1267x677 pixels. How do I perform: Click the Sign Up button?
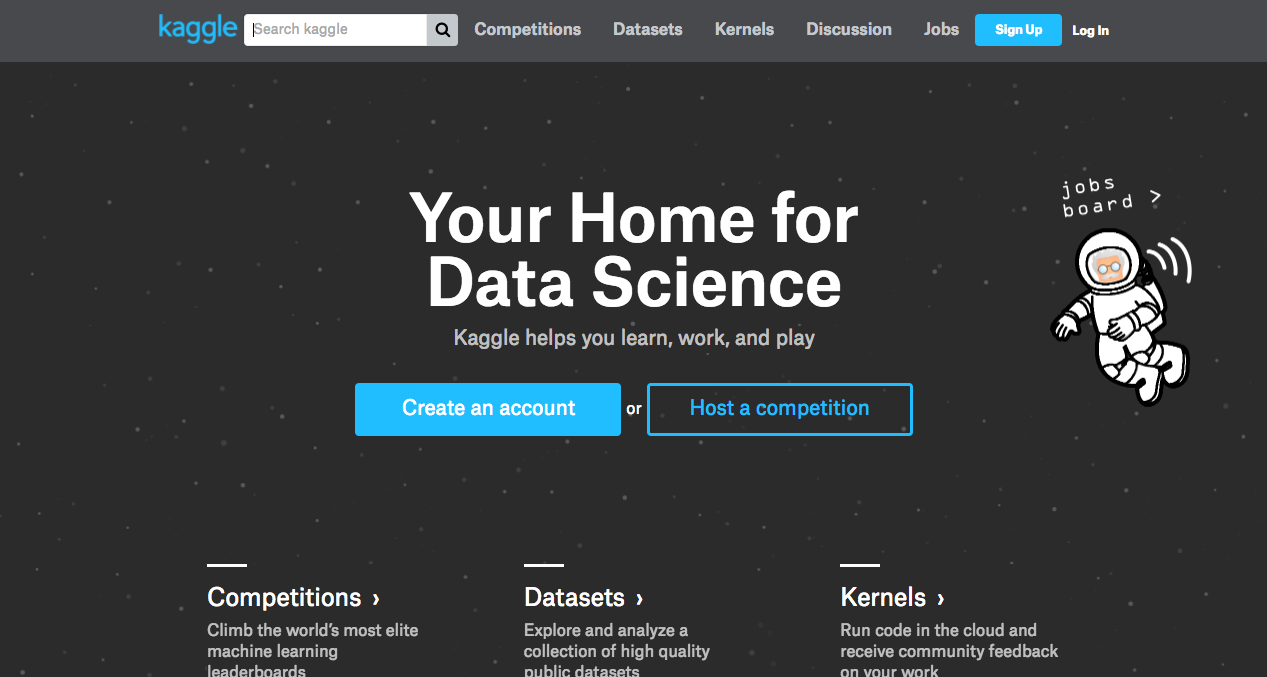click(x=1017, y=30)
